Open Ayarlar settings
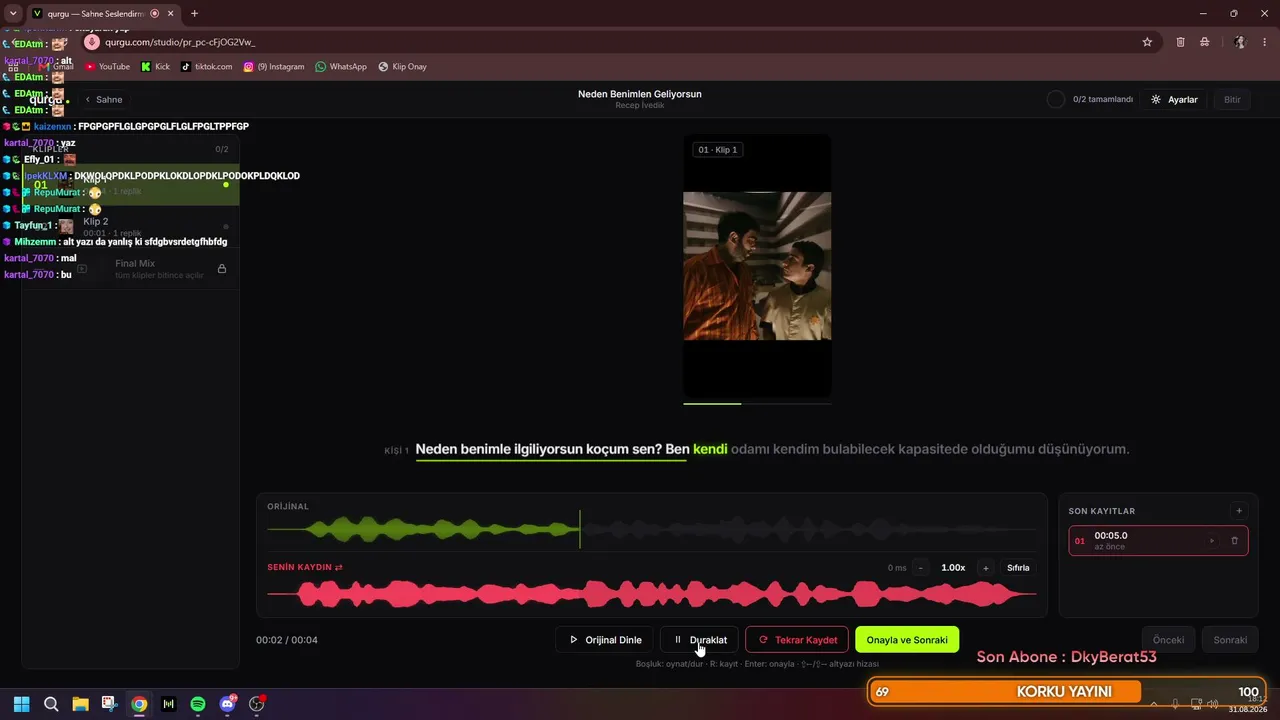Viewport: 1280px width, 720px height. click(1174, 100)
